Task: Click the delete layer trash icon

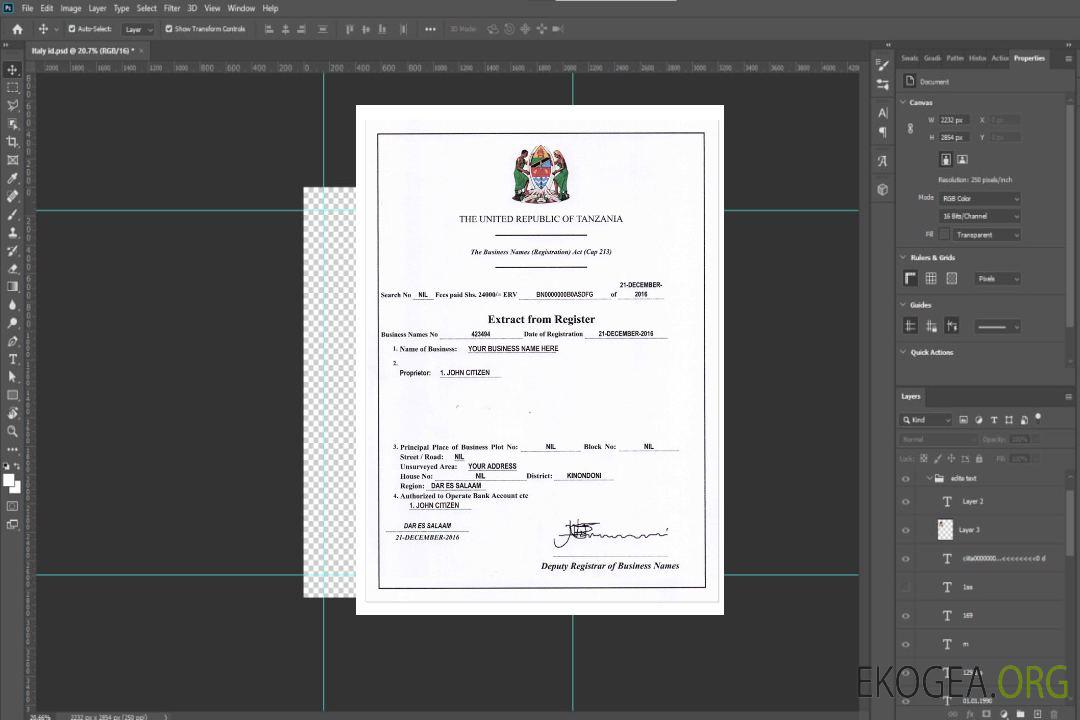Action: point(1053,714)
